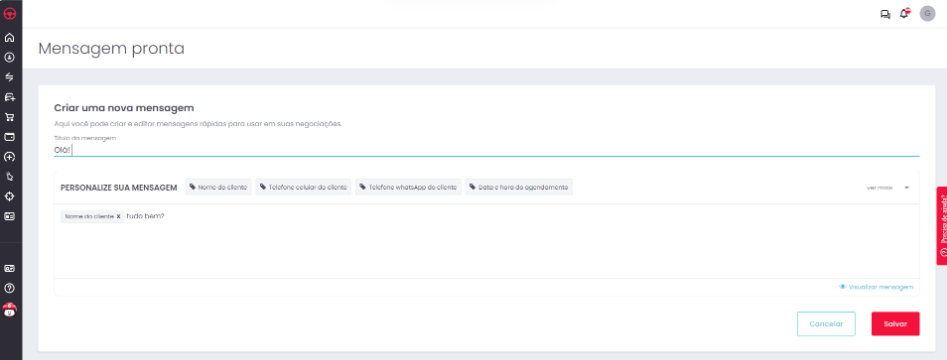Remove the Nome do cliente tag with x
This screenshot has width=947, height=360.
(118, 216)
